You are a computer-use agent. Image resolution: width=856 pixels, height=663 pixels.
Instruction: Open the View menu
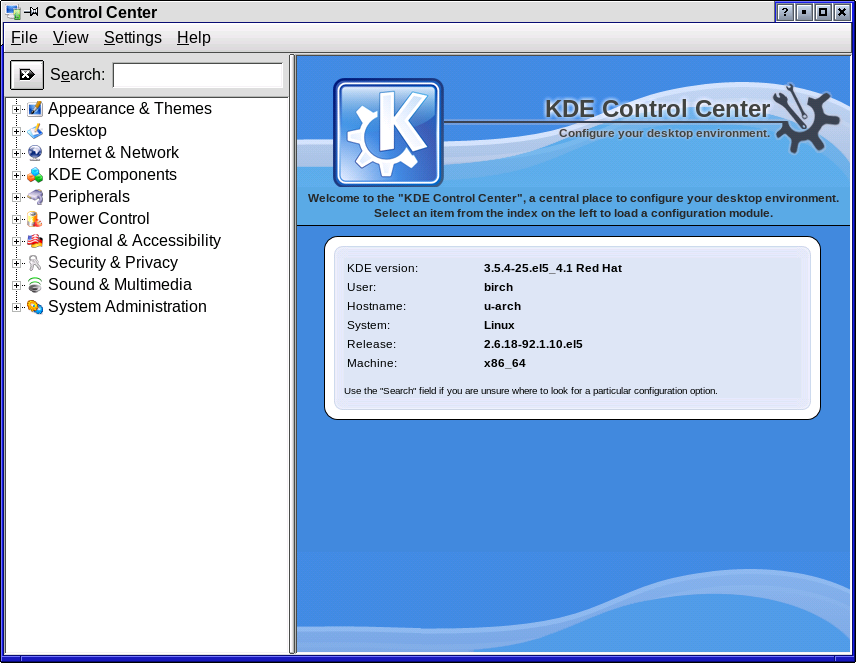[70, 38]
